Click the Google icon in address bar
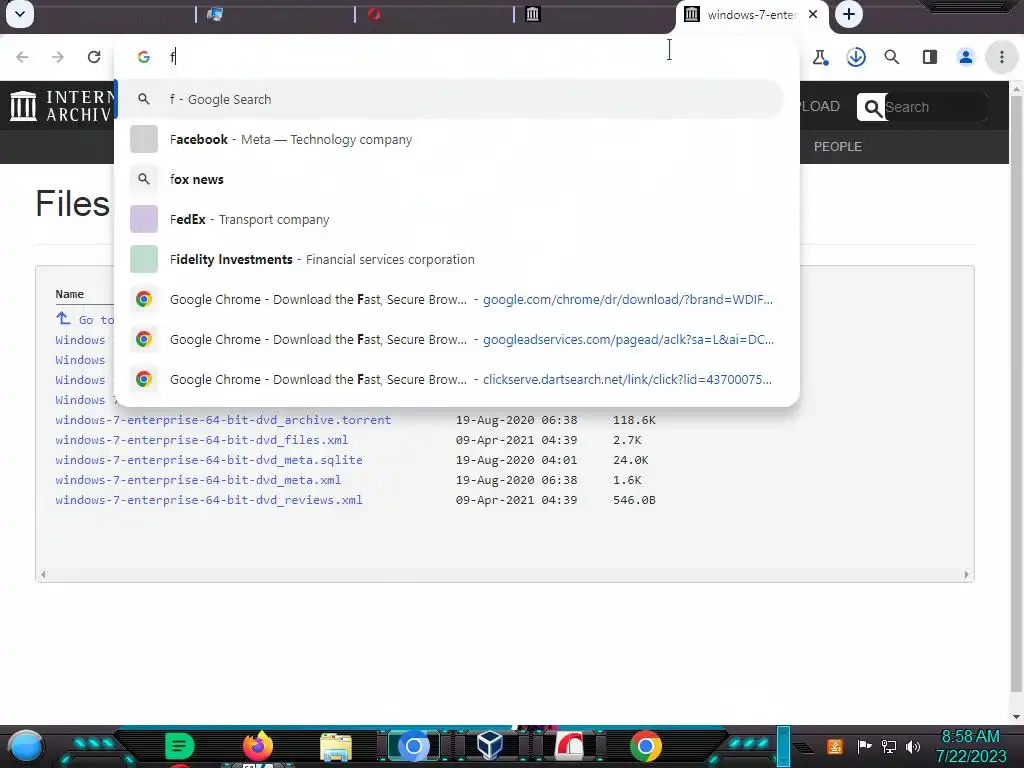Viewport: 1024px width, 768px height. coord(144,57)
